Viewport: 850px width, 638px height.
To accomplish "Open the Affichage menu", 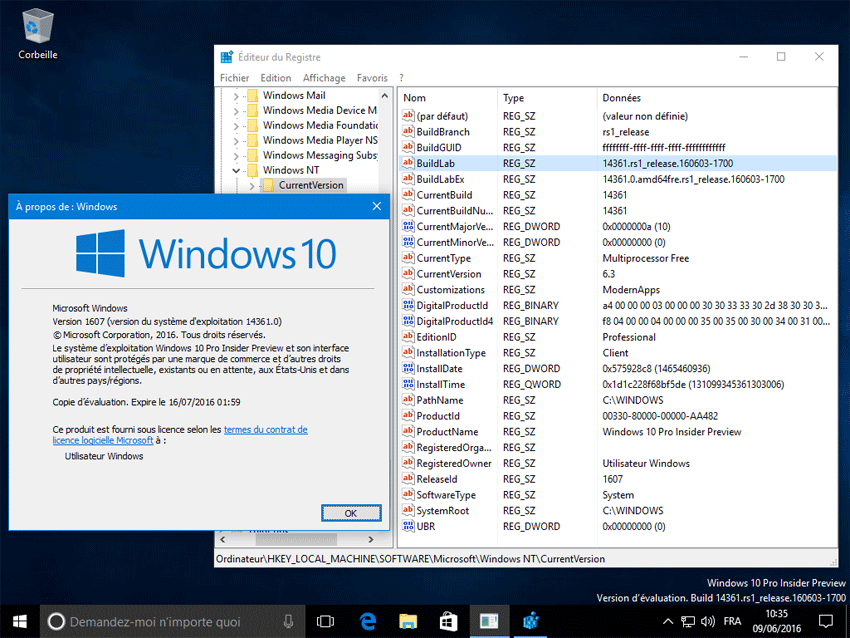I will [324, 78].
